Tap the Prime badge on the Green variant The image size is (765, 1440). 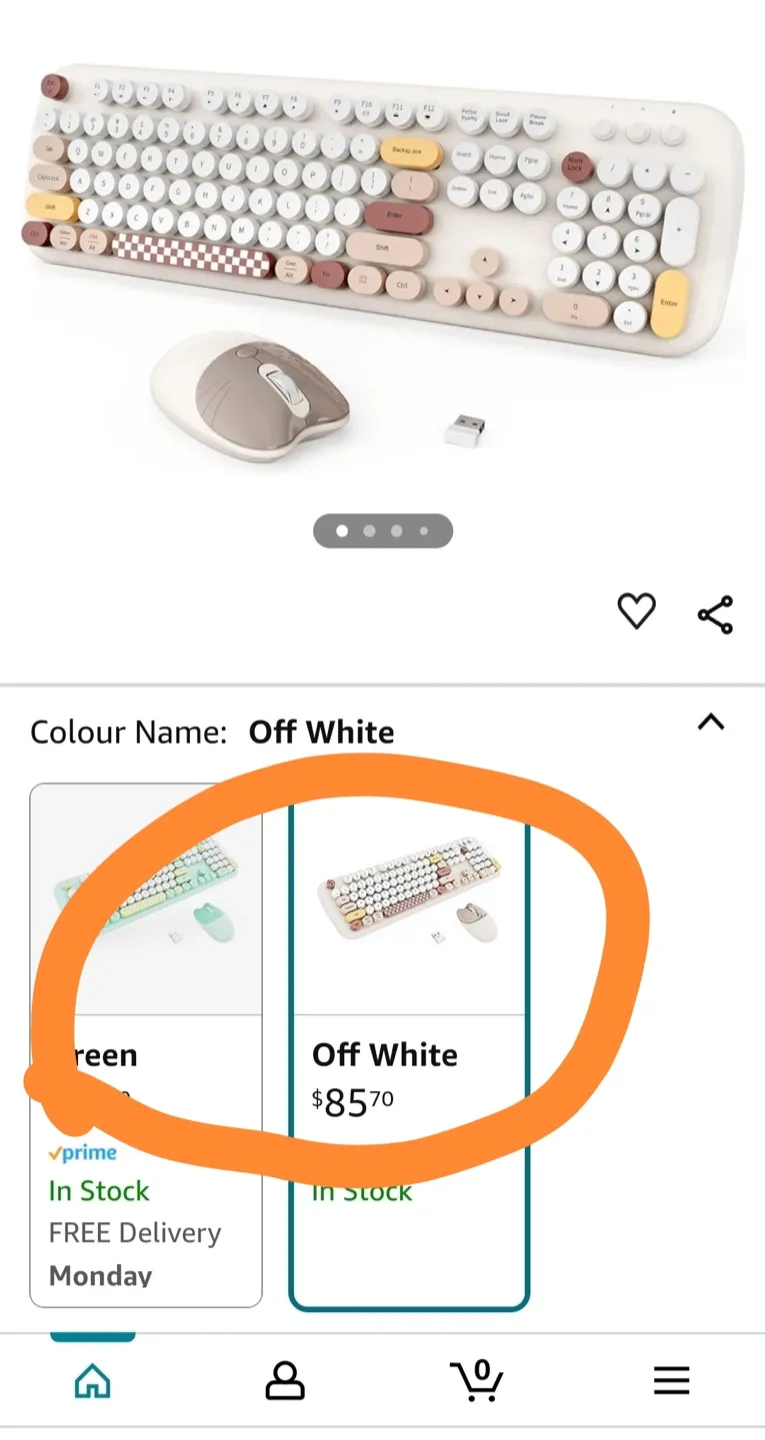[84, 1152]
